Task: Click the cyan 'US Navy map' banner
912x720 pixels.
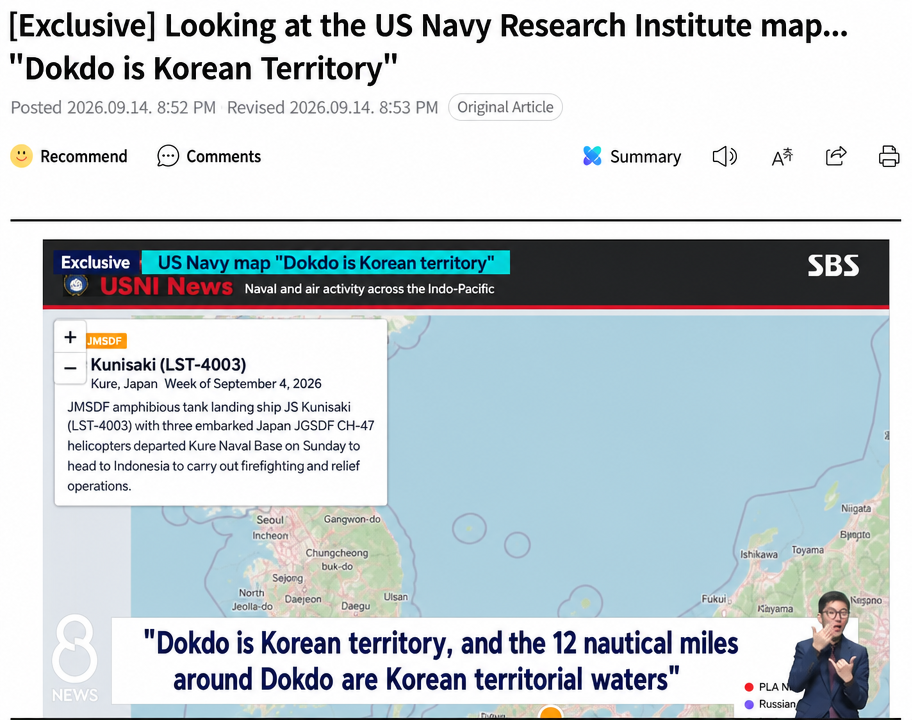Action: click(326, 262)
